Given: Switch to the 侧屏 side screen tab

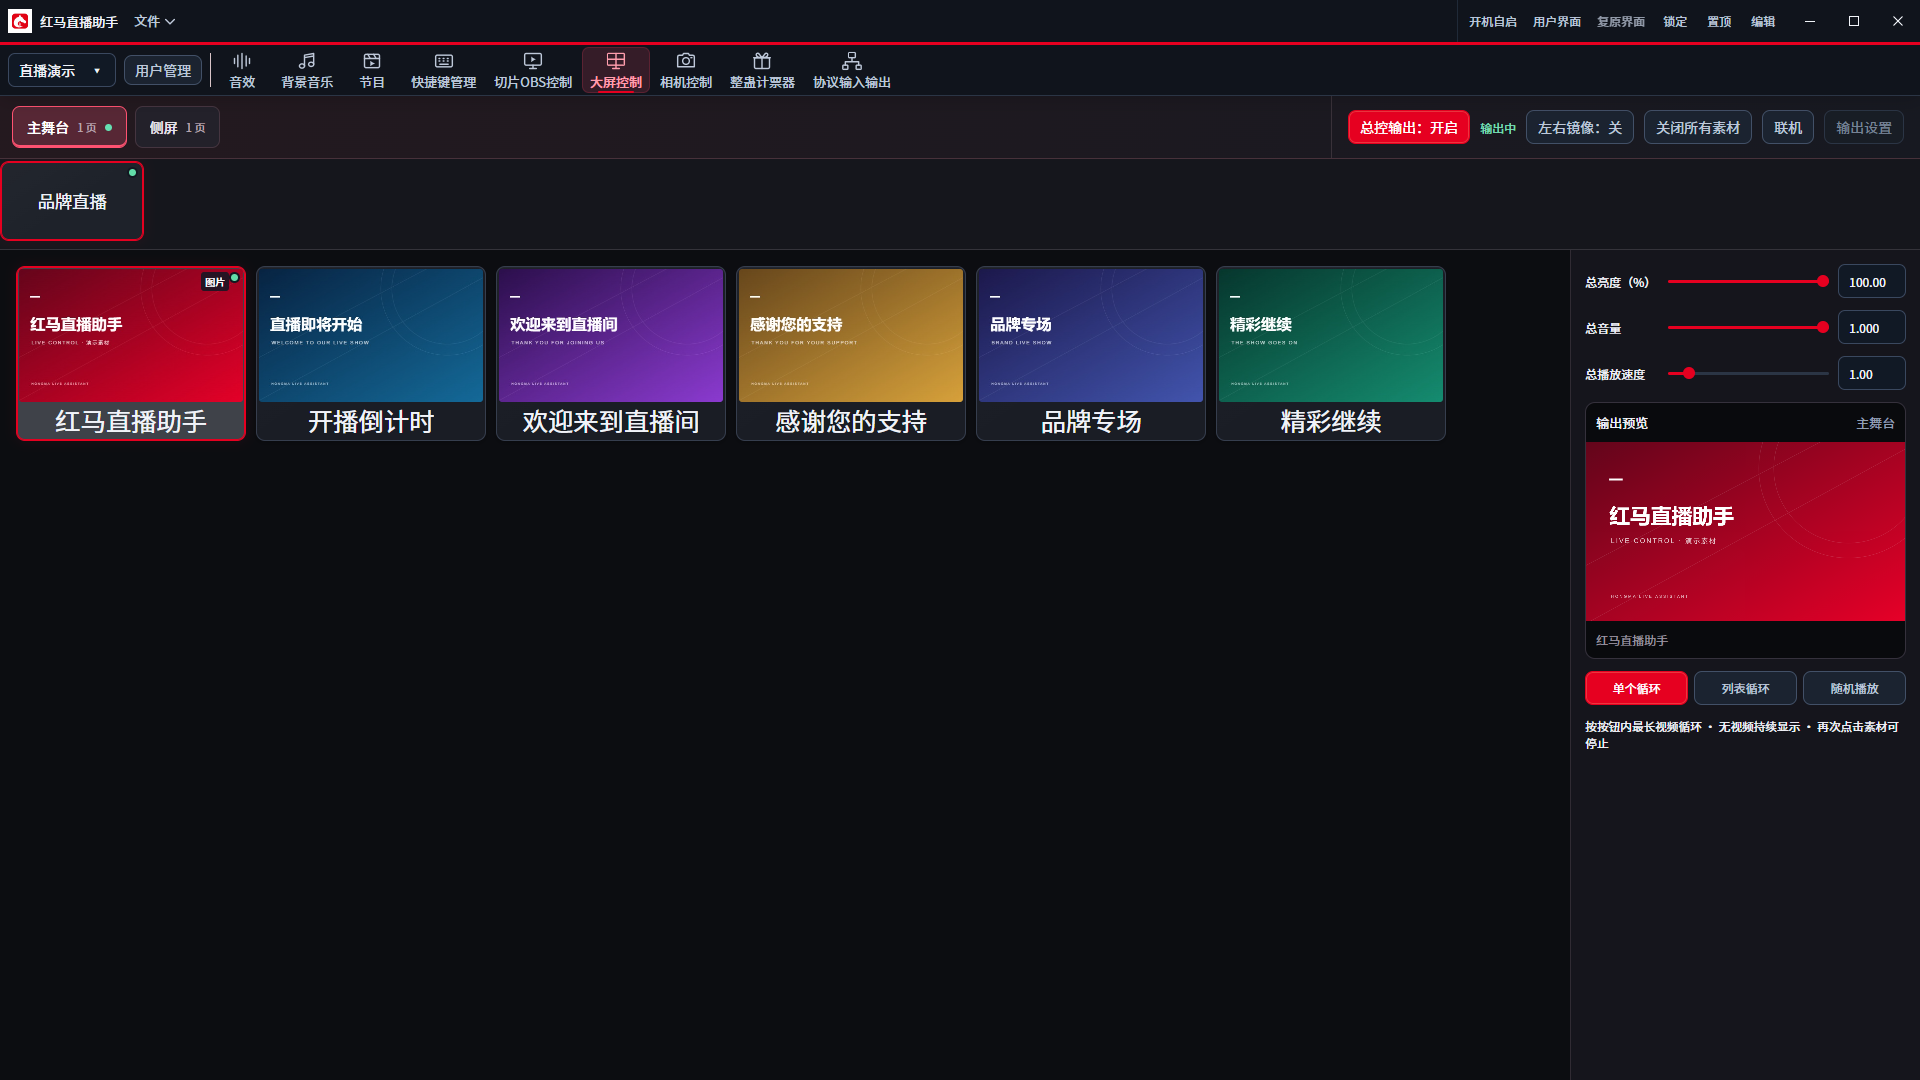Looking at the screenshot, I should point(177,127).
